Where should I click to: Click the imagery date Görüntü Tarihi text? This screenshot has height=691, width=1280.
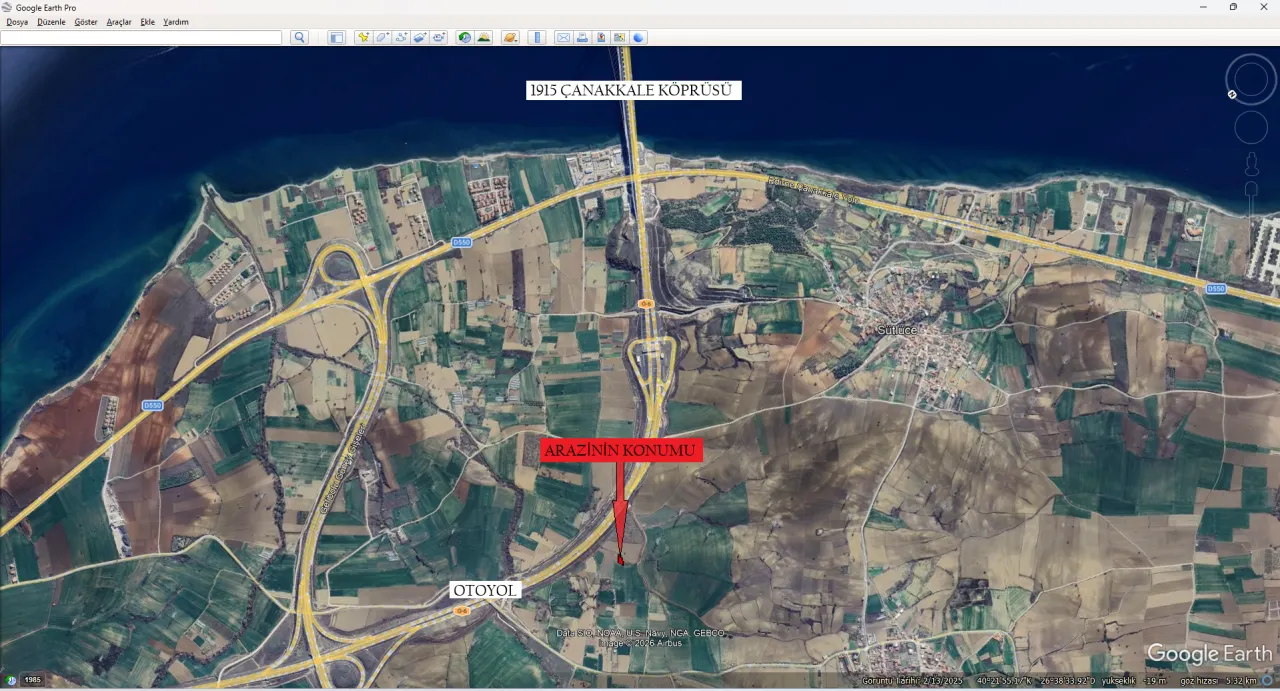(912, 681)
